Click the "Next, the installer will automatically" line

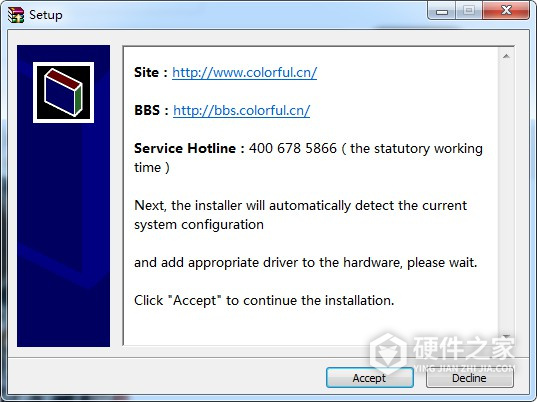coord(300,205)
